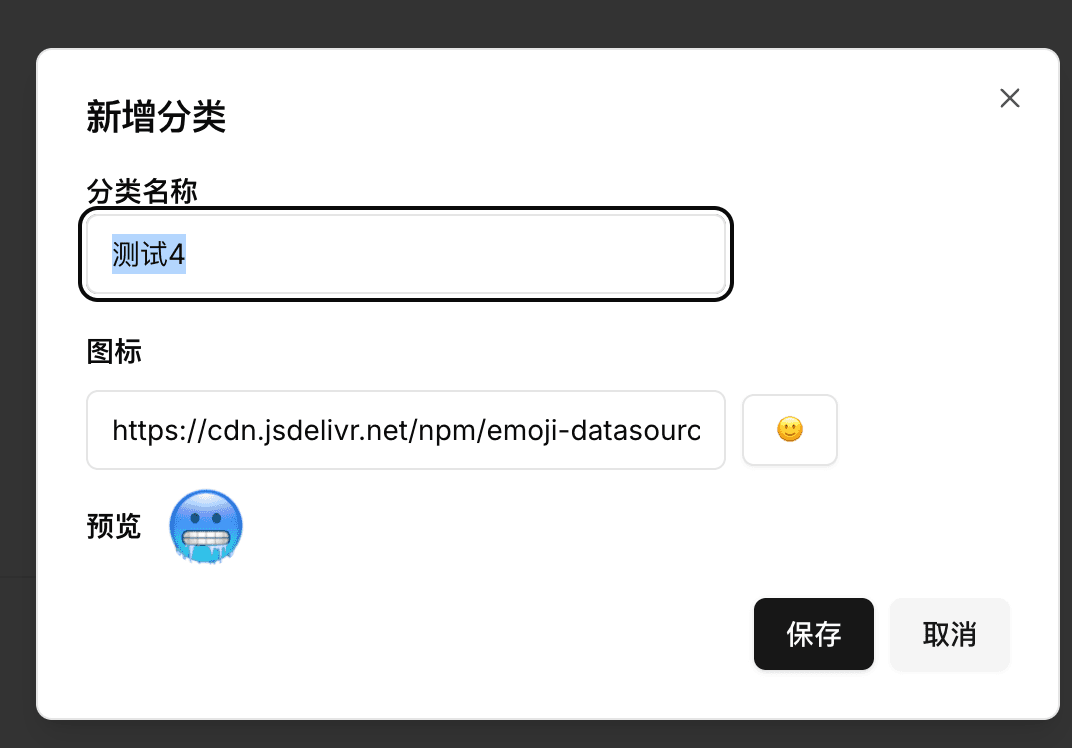Screen dimensions: 1072x748
Task: Click the 新增分类 dialog title
Action: click(x=156, y=117)
